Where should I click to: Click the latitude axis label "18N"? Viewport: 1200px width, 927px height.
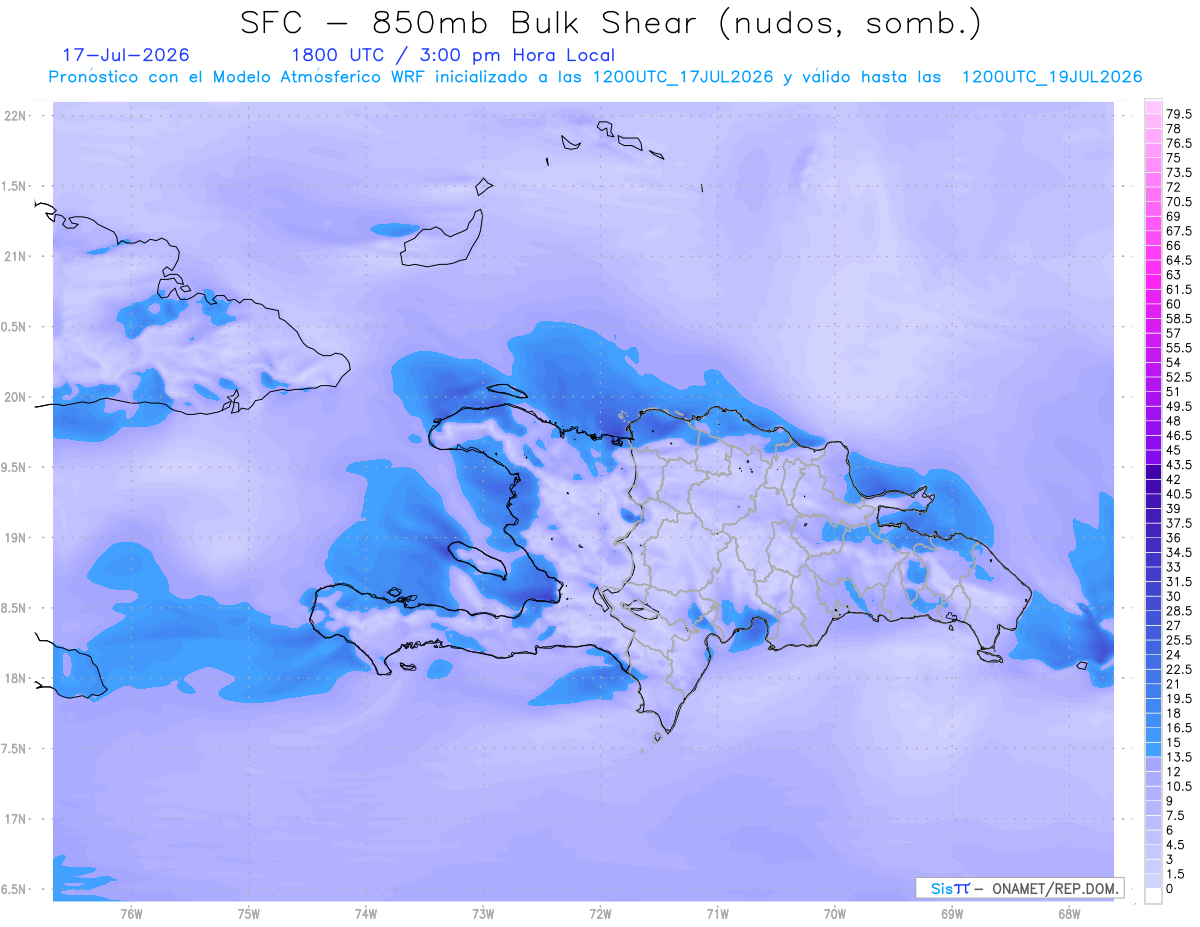point(15,679)
